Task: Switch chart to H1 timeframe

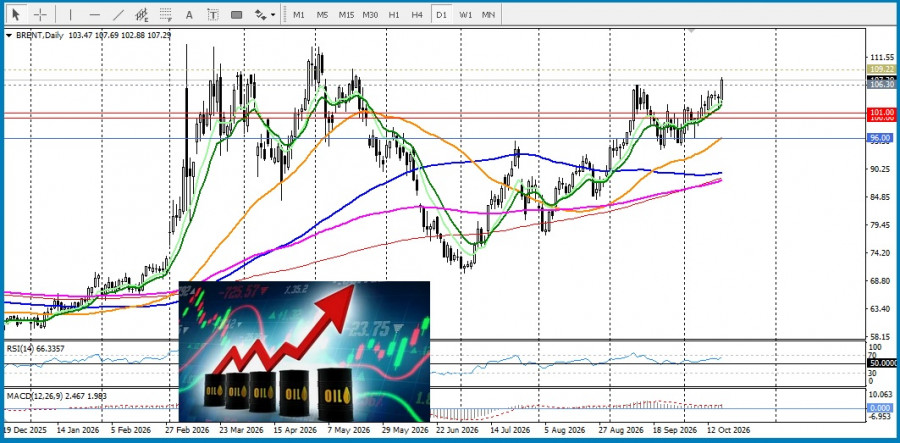Action: 394,15
